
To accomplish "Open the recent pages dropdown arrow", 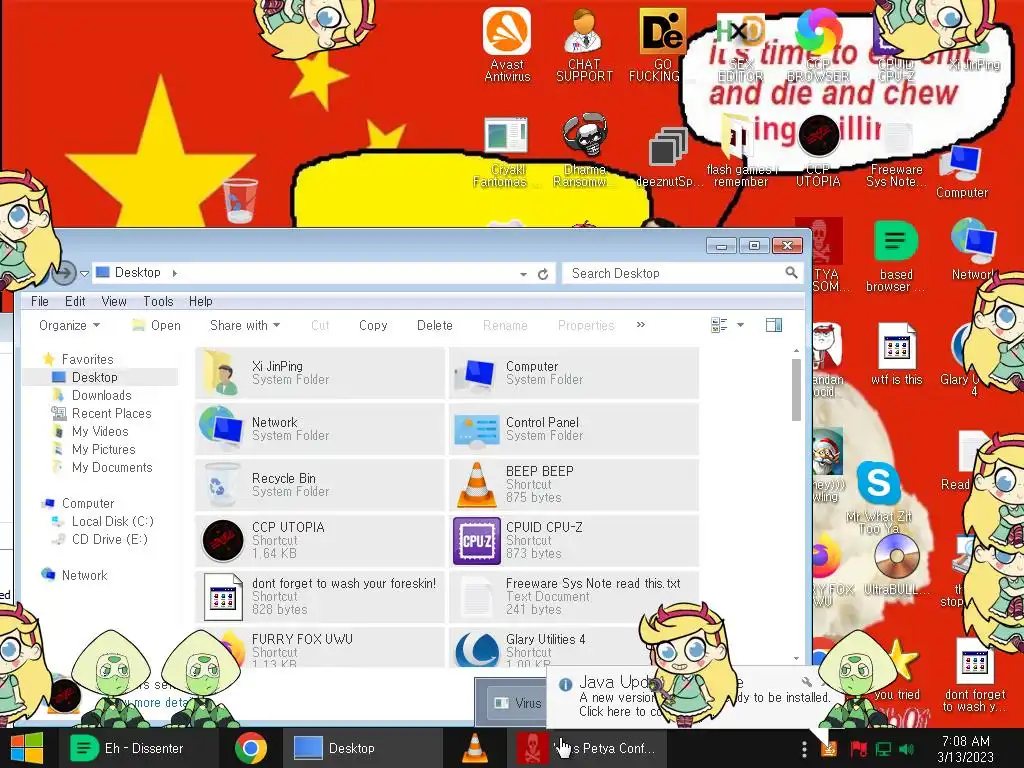I will (84, 274).
